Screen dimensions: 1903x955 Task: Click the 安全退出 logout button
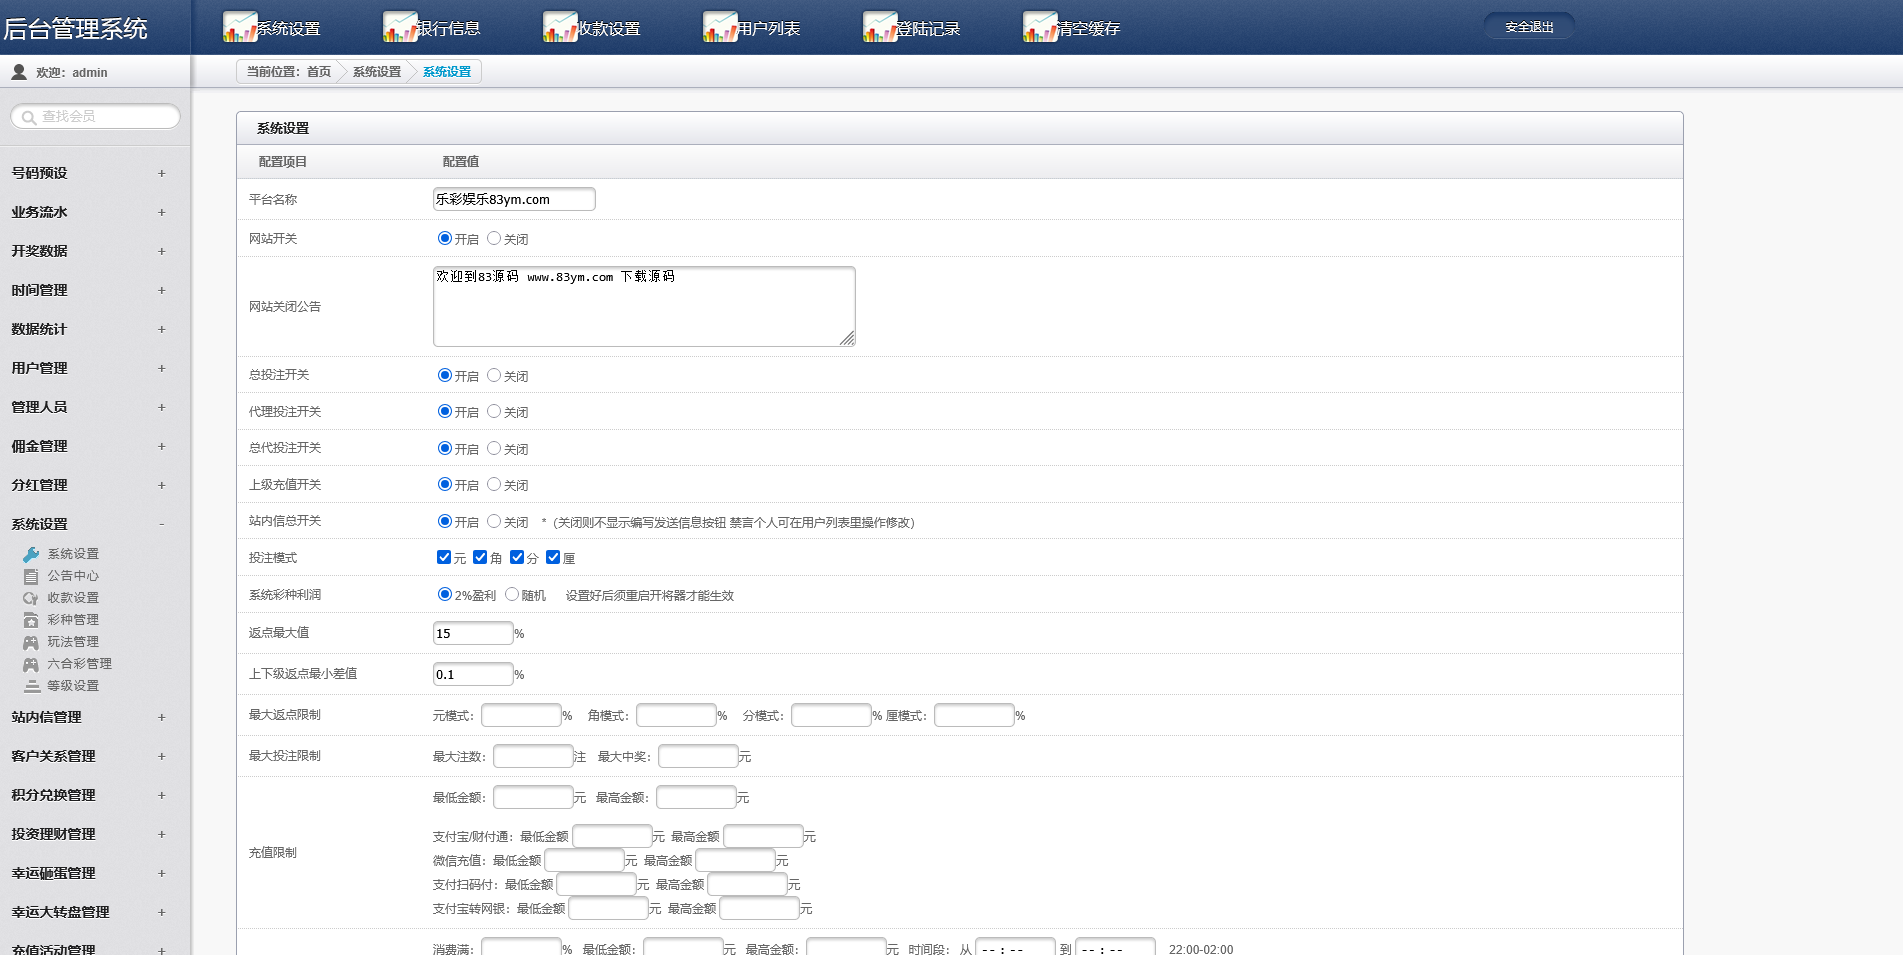(1529, 27)
